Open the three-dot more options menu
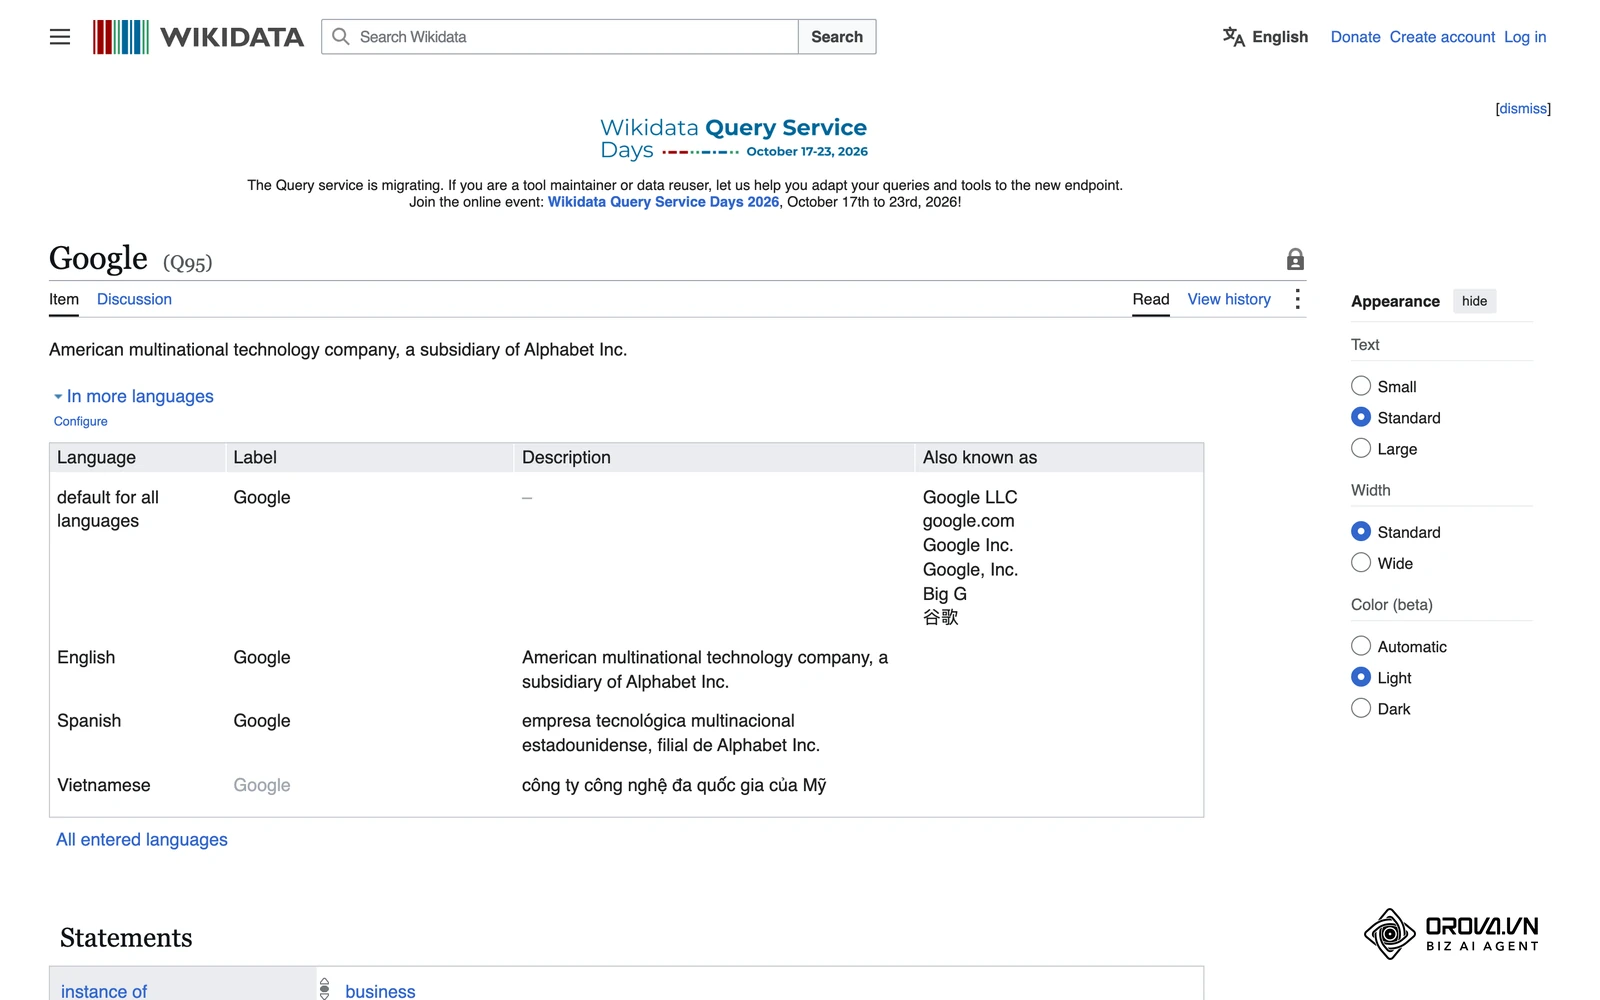This screenshot has height=1000, width=1600. (1297, 299)
